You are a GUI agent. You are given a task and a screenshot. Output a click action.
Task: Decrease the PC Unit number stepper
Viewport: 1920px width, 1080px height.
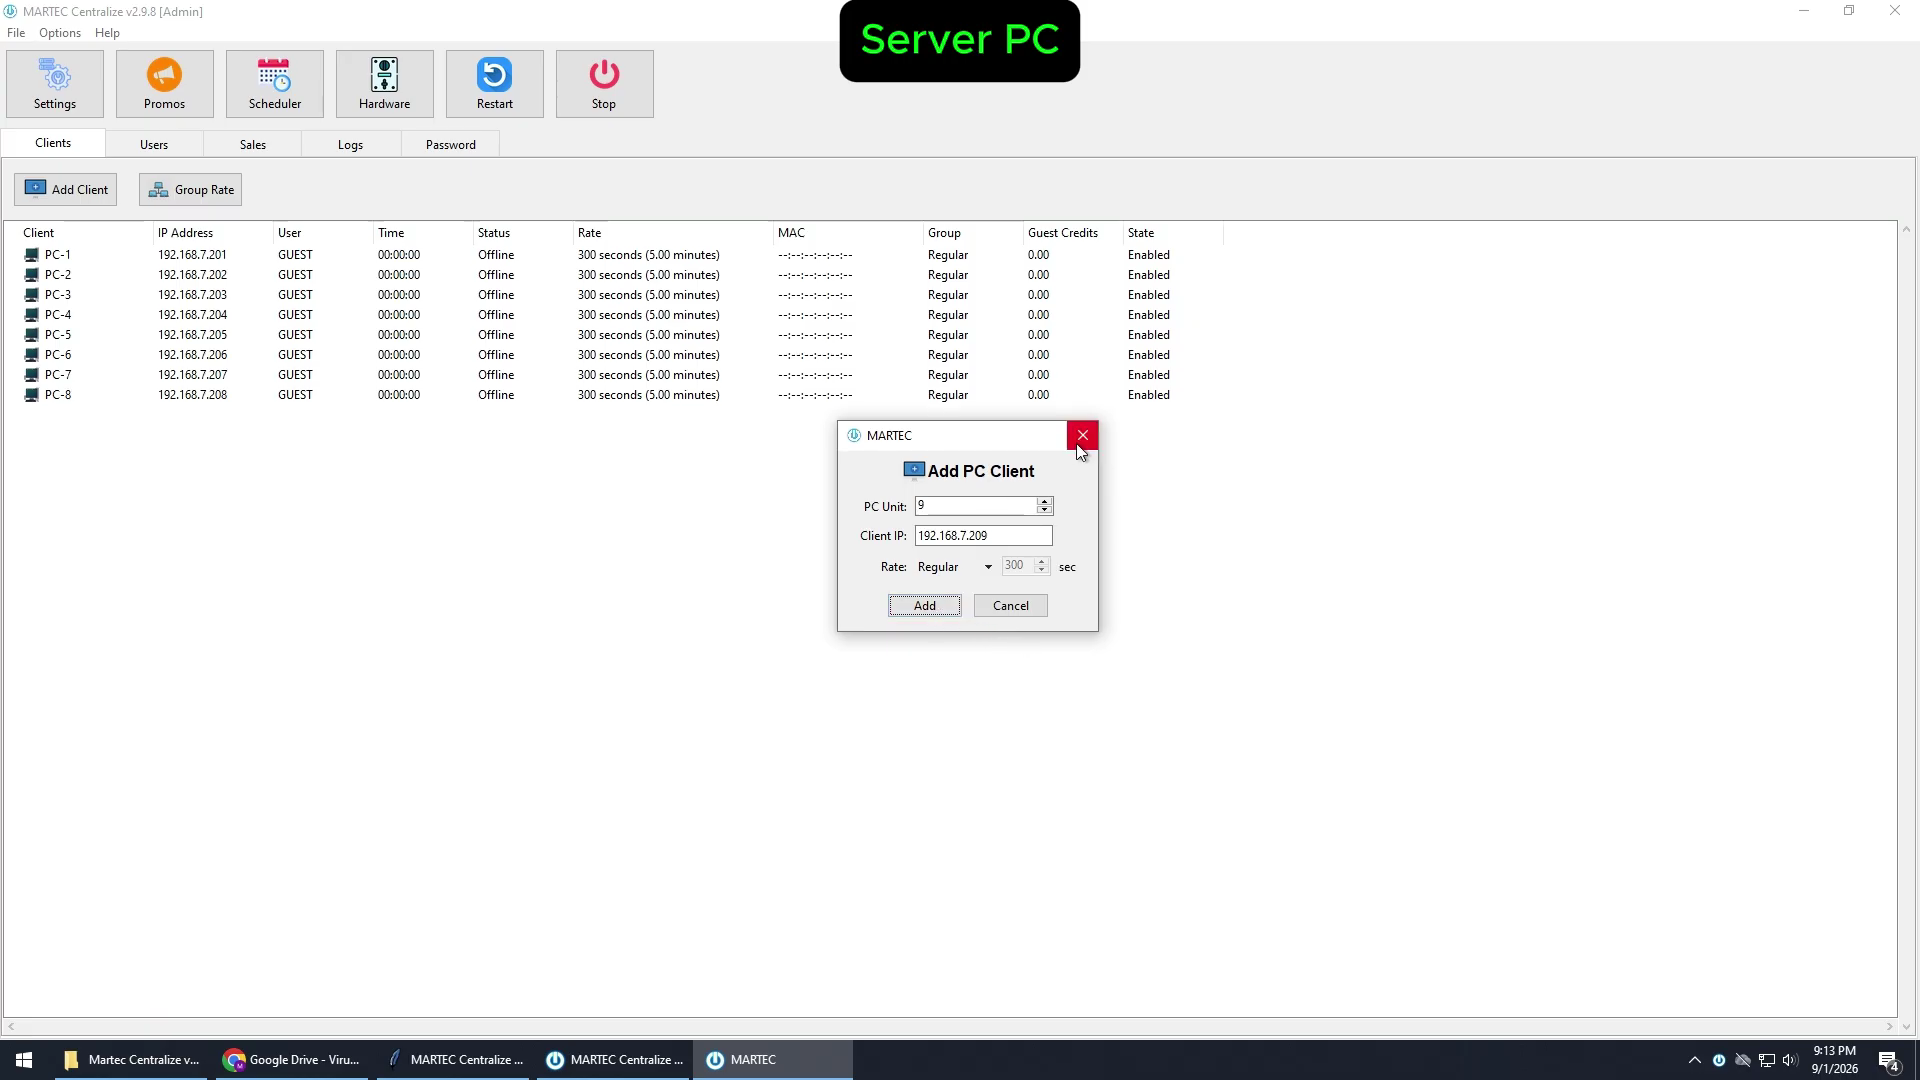pos(1045,511)
